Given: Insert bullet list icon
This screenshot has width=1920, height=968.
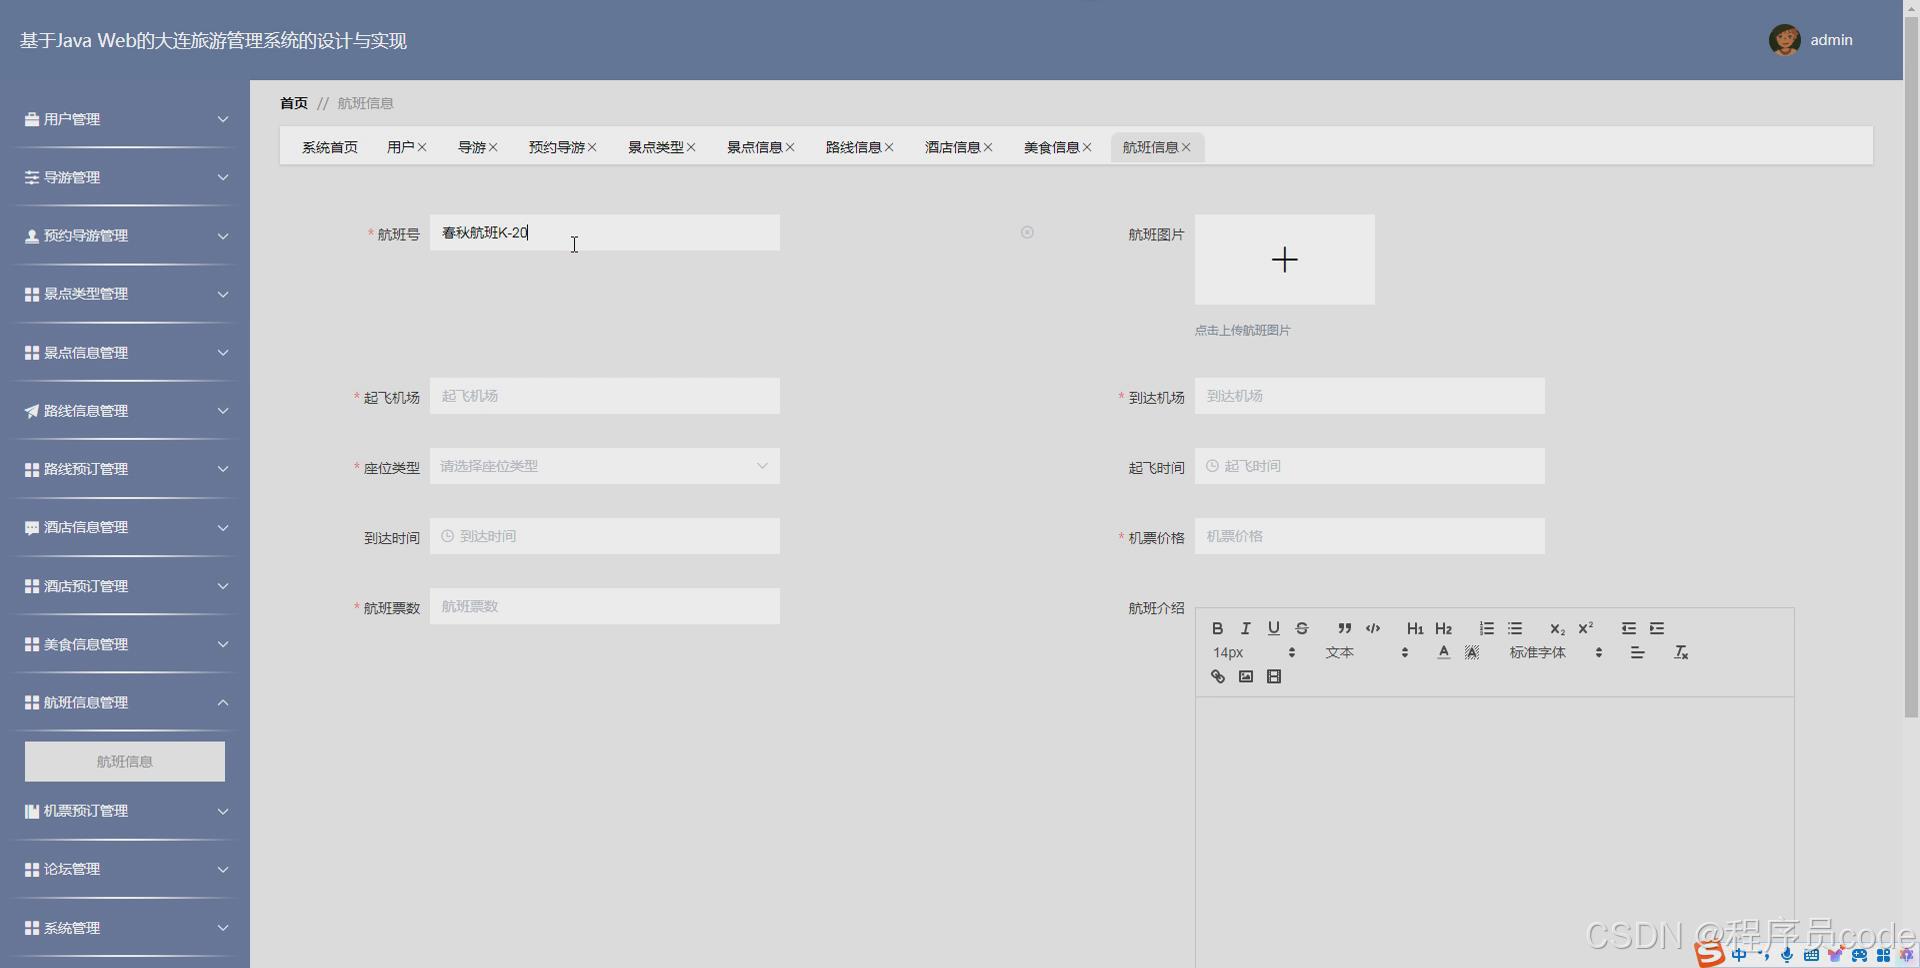Looking at the screenshot, I should pyautogui.click(x=1514, y=628).
